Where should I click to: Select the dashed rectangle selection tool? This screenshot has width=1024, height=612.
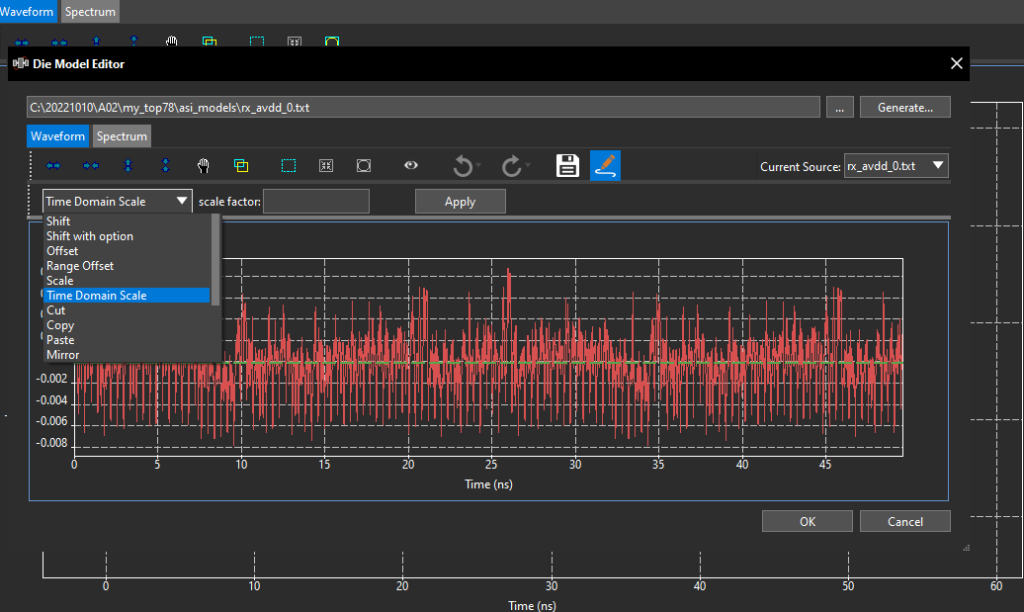click(288, 166)
